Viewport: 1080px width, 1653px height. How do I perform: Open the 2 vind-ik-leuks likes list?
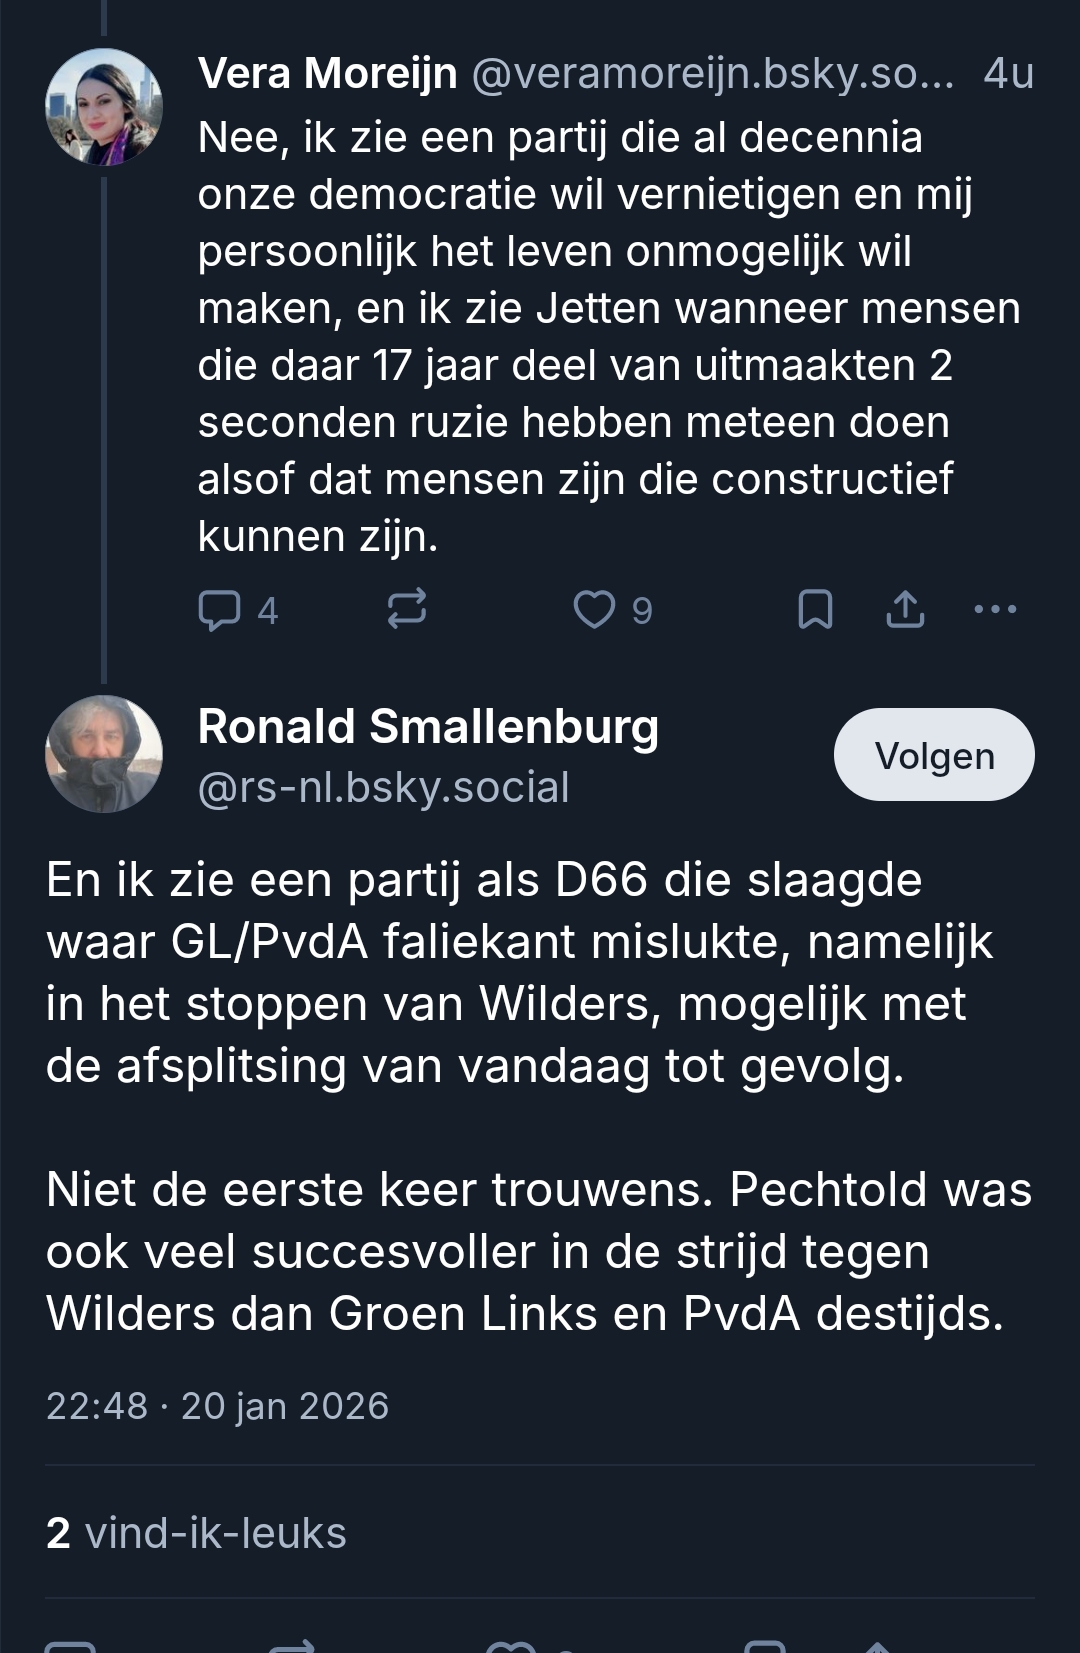[x=196, y=1533]
